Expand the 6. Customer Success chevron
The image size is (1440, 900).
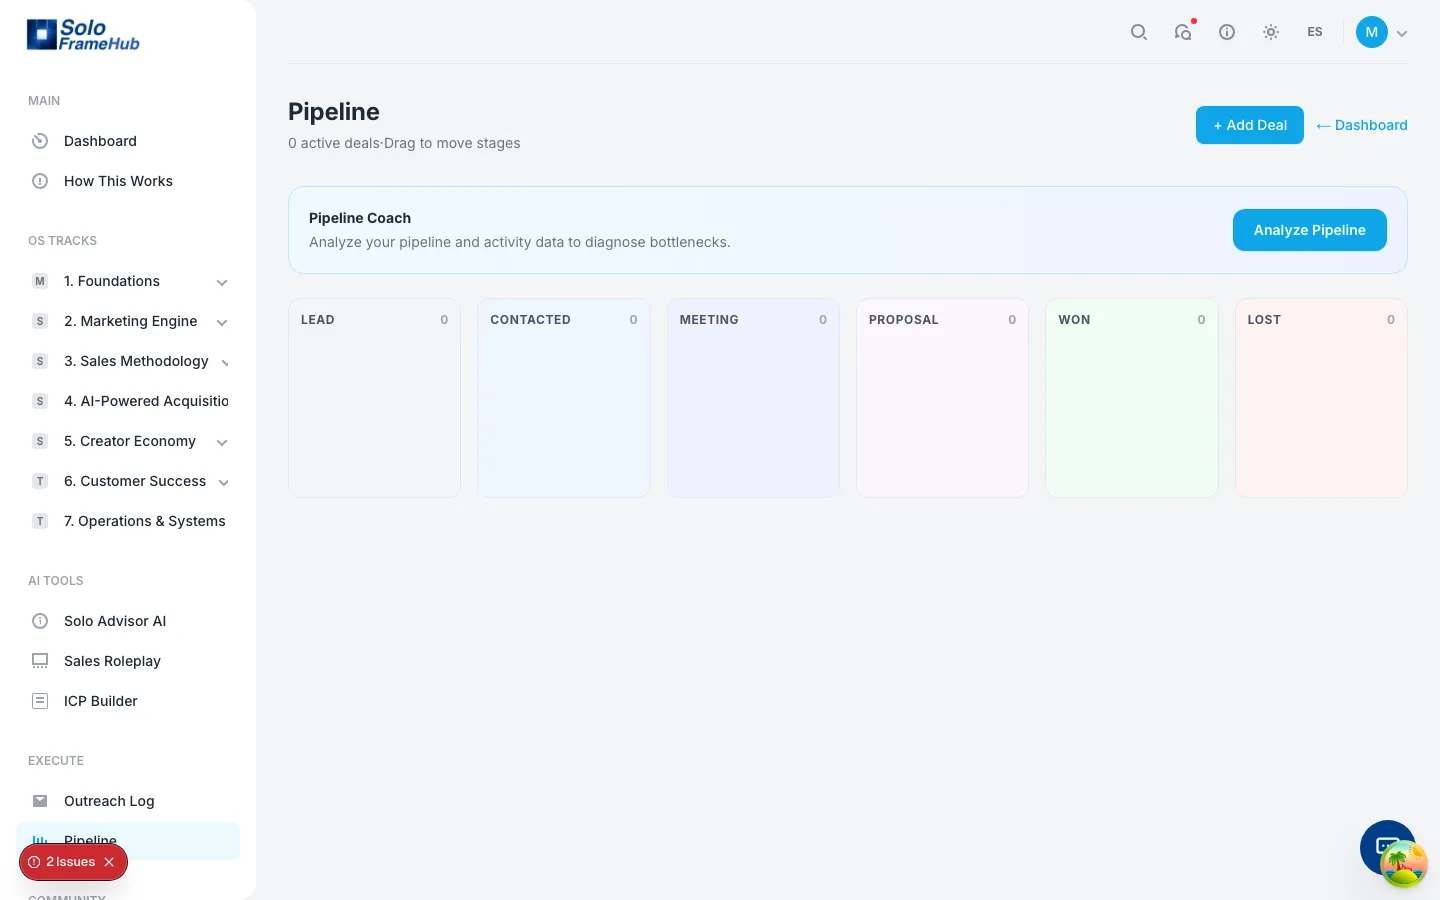(224, 482)
